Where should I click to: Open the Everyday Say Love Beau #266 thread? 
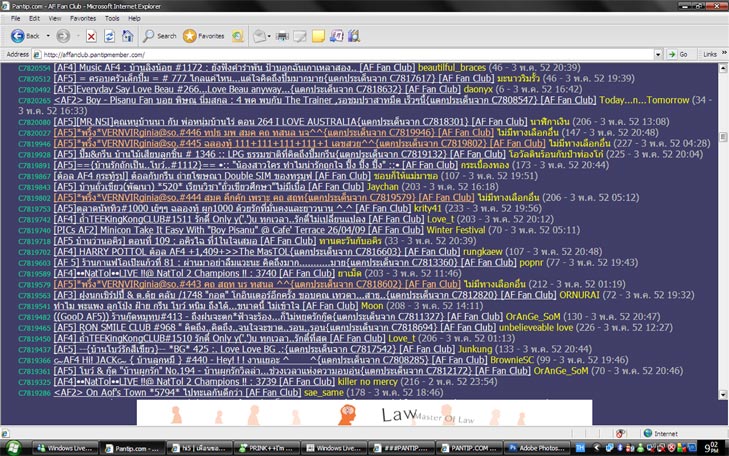click(257, 89)
